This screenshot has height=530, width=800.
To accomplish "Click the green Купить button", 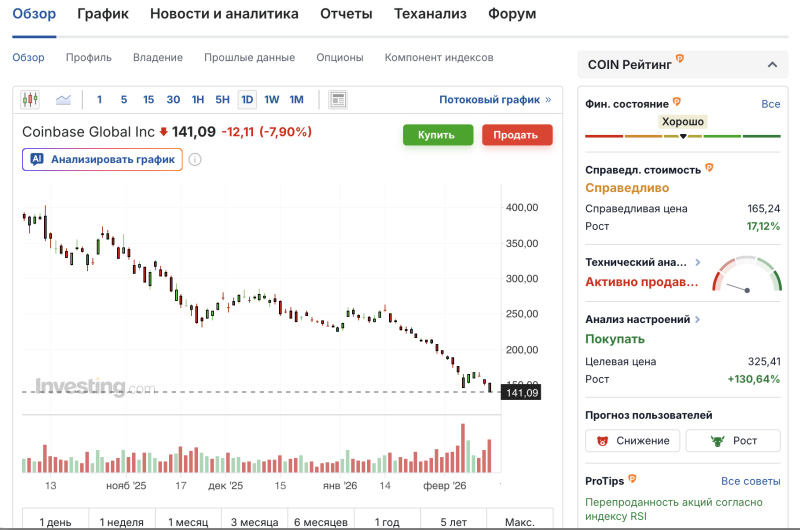I will (438, 135).
